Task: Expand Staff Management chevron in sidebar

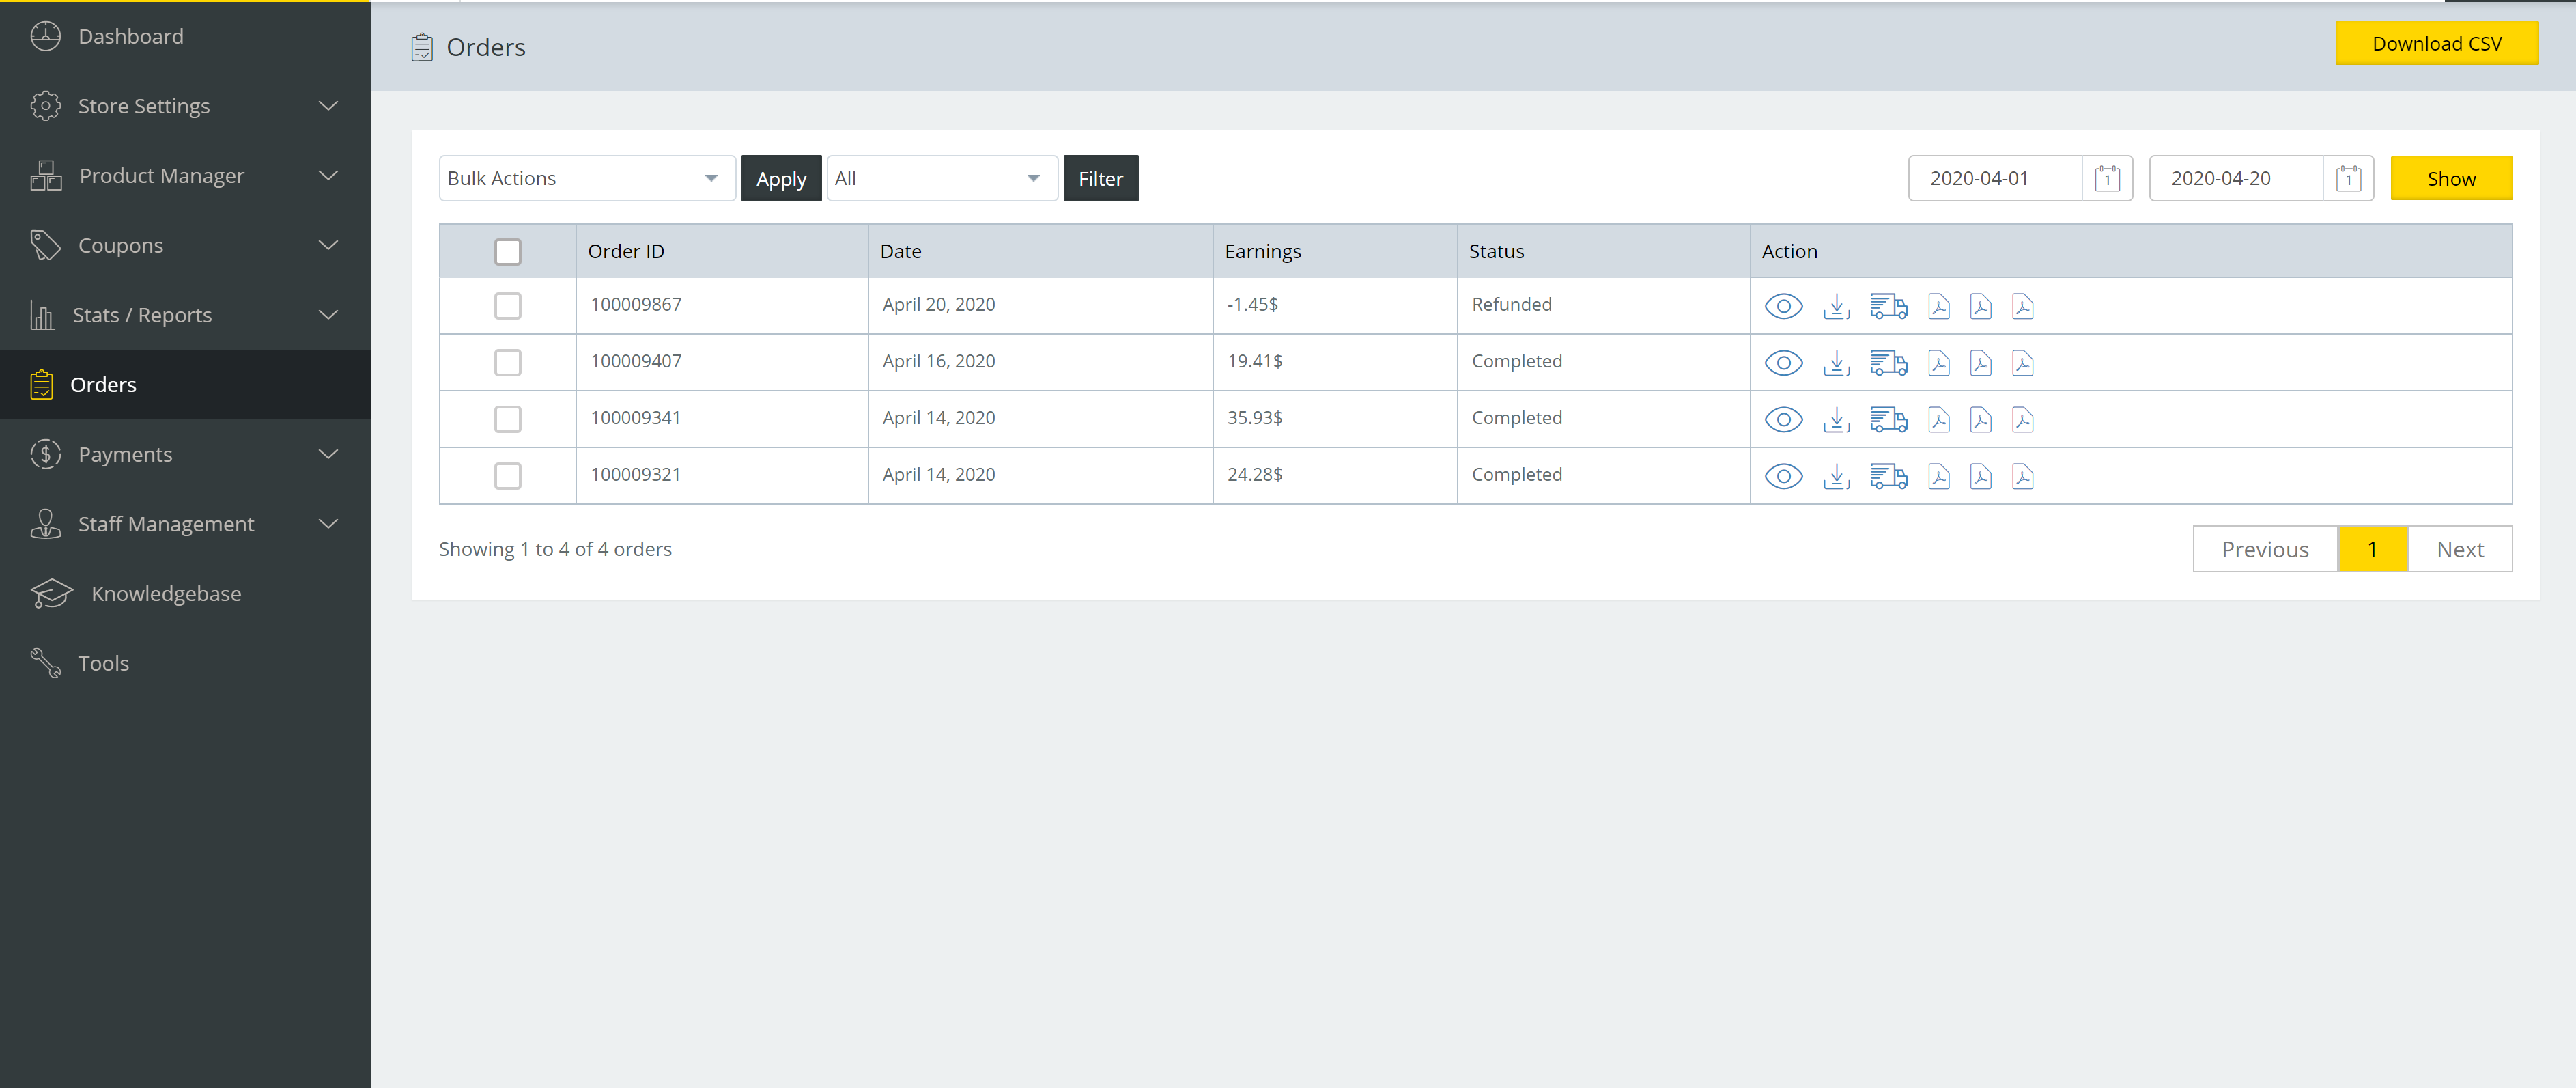Action: point(328,524)
